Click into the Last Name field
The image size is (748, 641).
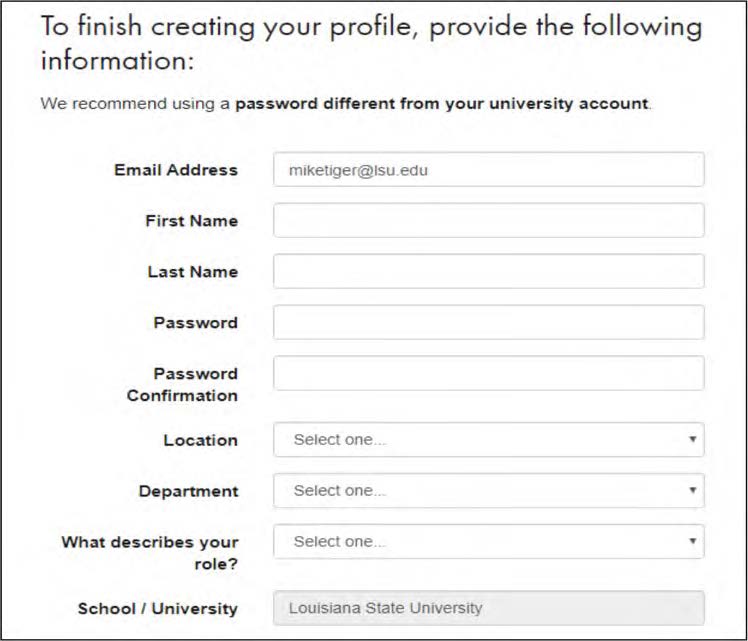[x=488, y=271]
